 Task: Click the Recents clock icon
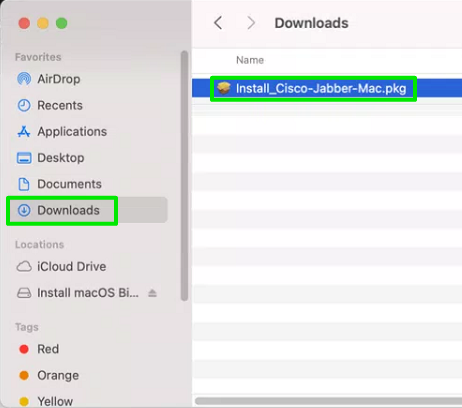pos(24,105)
